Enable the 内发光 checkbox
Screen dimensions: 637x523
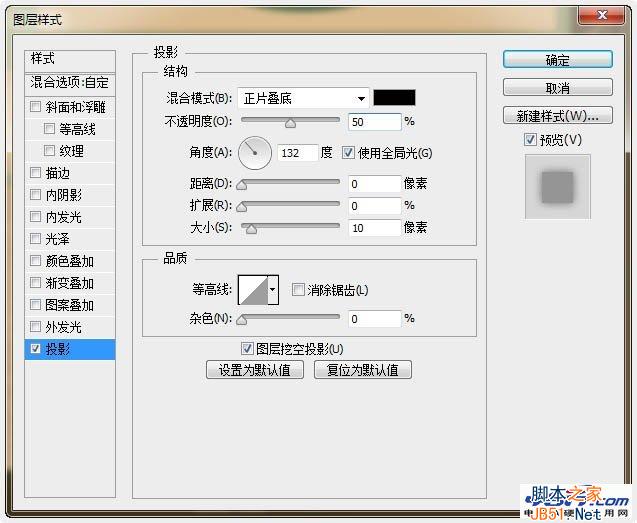coord(35,217)
